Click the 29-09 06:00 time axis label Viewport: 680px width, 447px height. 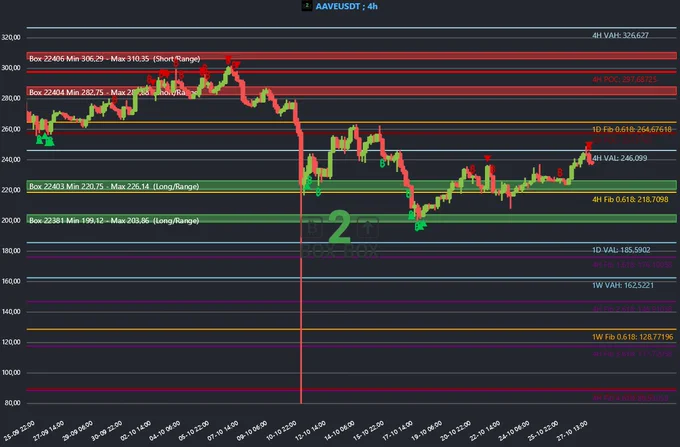point(77,431)
